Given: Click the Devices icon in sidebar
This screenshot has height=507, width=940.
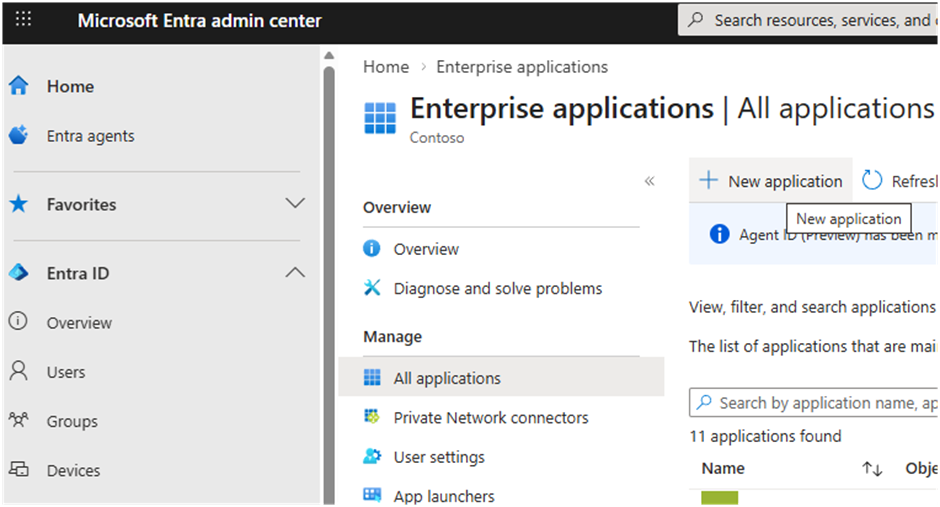Looking at the screenshot, I should pyautogui.click(x=18, y=470).
